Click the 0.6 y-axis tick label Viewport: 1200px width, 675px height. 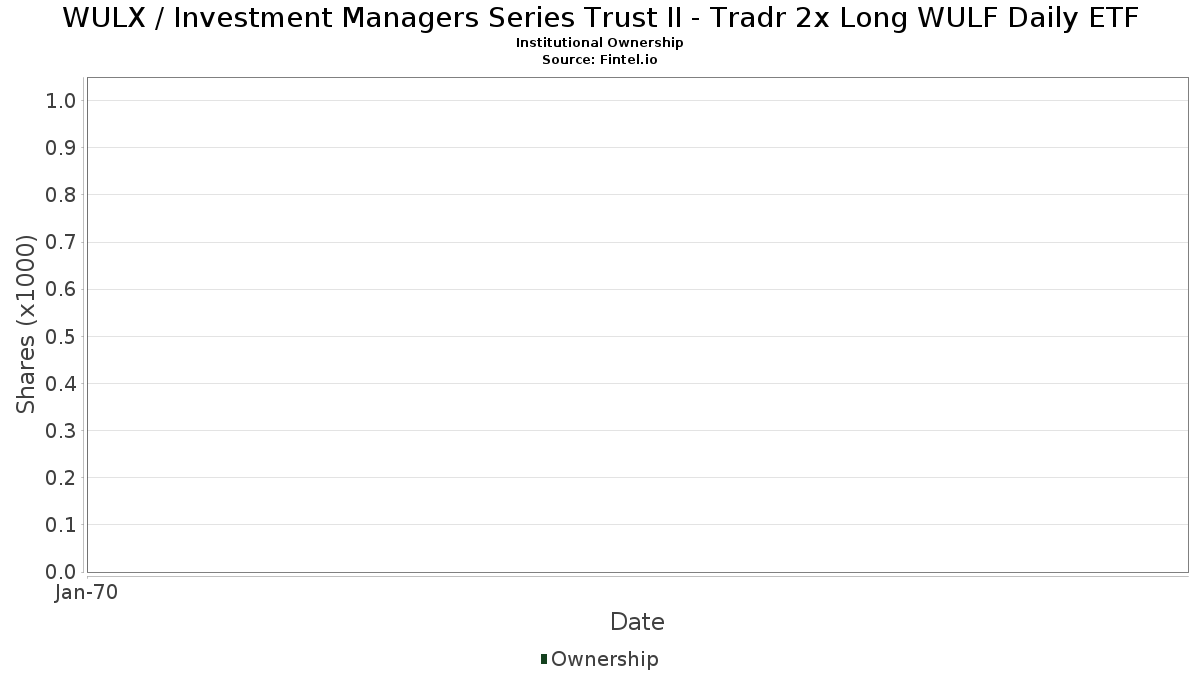pos(61,289)
